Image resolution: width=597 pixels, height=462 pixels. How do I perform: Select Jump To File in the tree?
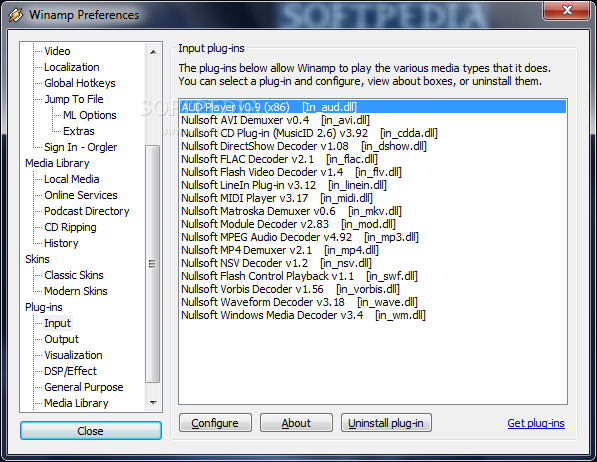pyautogui.click(x=74, y=99)
